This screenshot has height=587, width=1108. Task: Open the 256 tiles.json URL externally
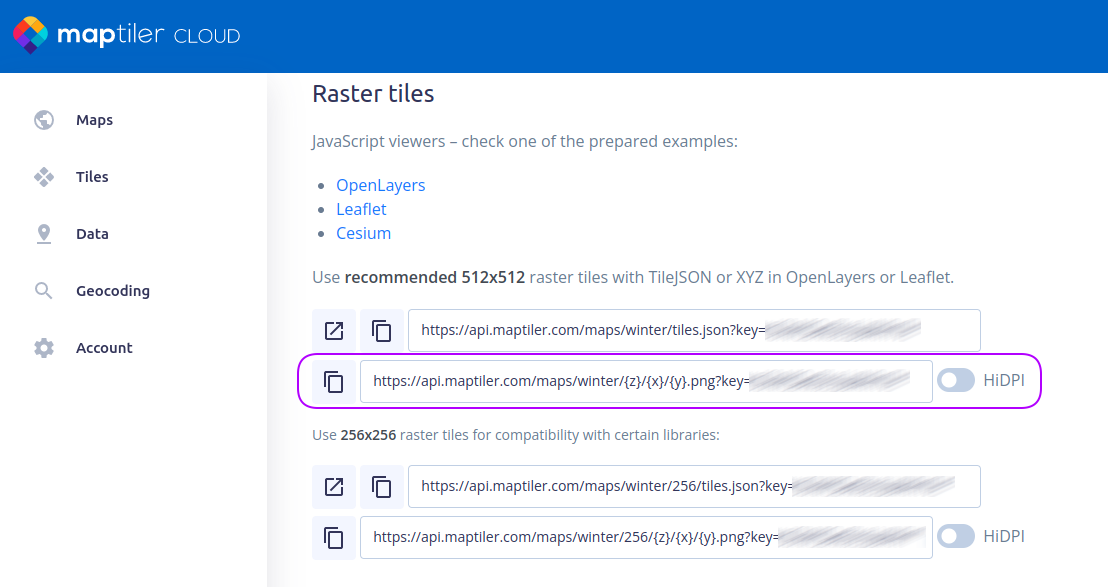coord(334,486)
